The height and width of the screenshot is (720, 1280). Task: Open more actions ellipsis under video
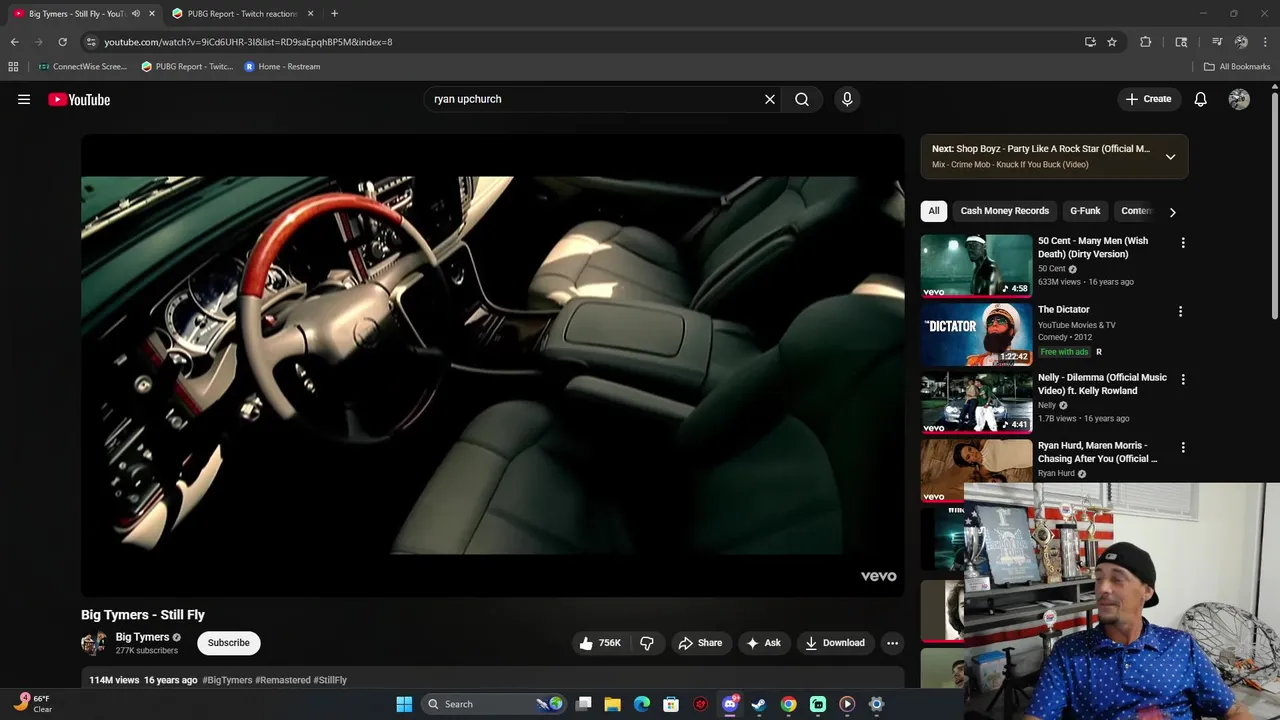[892, 643]
